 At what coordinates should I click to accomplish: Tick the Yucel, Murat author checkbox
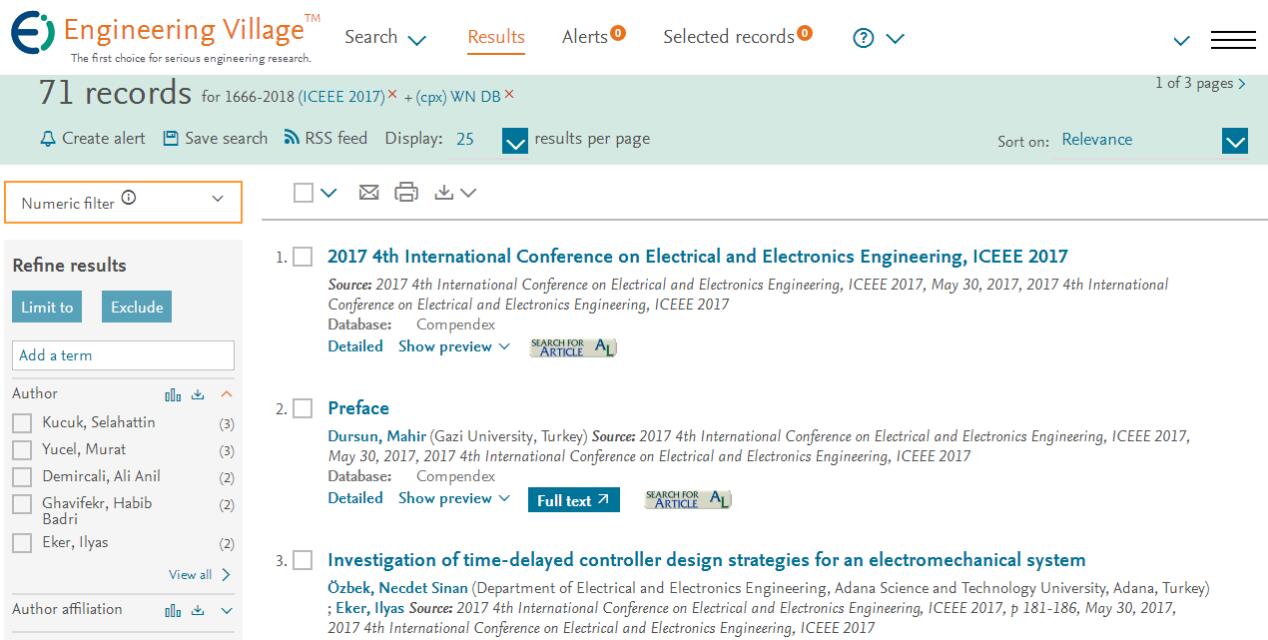click(22, 450)
